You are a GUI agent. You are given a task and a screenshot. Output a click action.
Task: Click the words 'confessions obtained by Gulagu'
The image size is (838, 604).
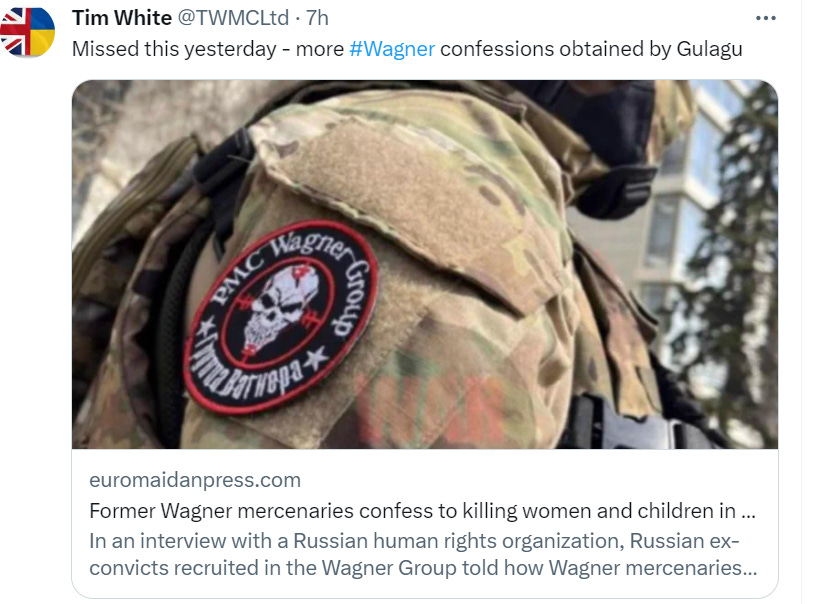(x=591, y=49)
